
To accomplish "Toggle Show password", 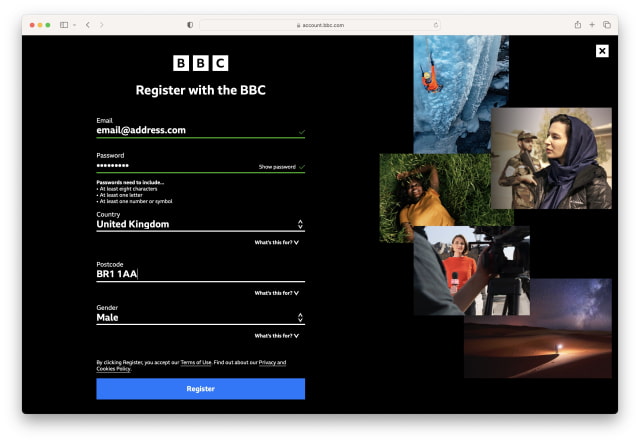I will (277, 167).
